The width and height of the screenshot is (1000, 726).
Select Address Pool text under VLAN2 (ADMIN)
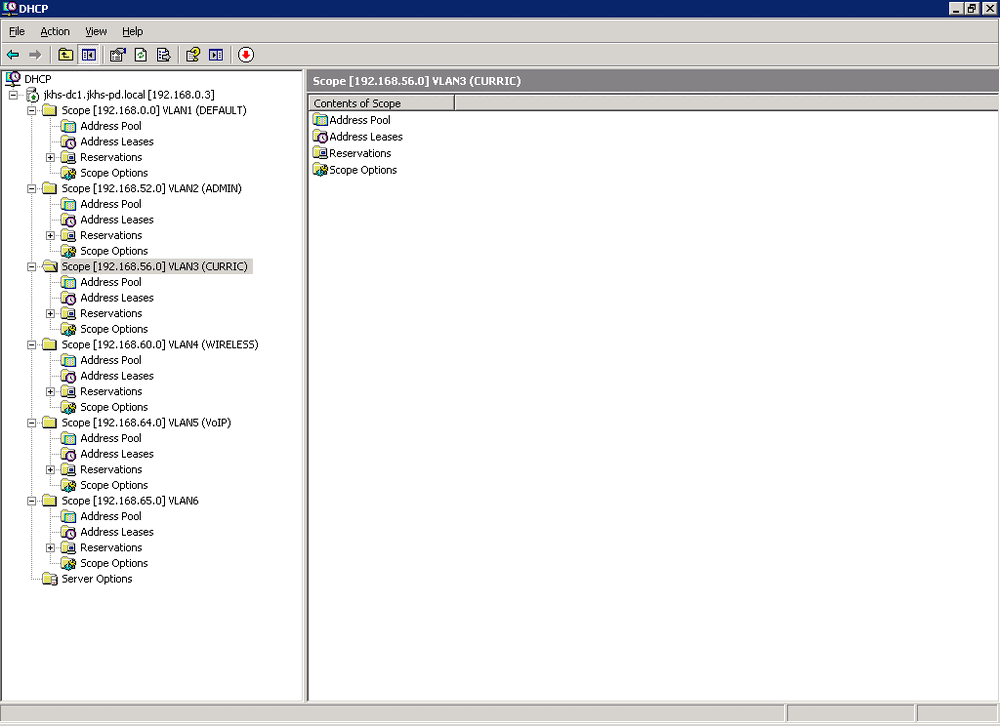click(111, 204)
